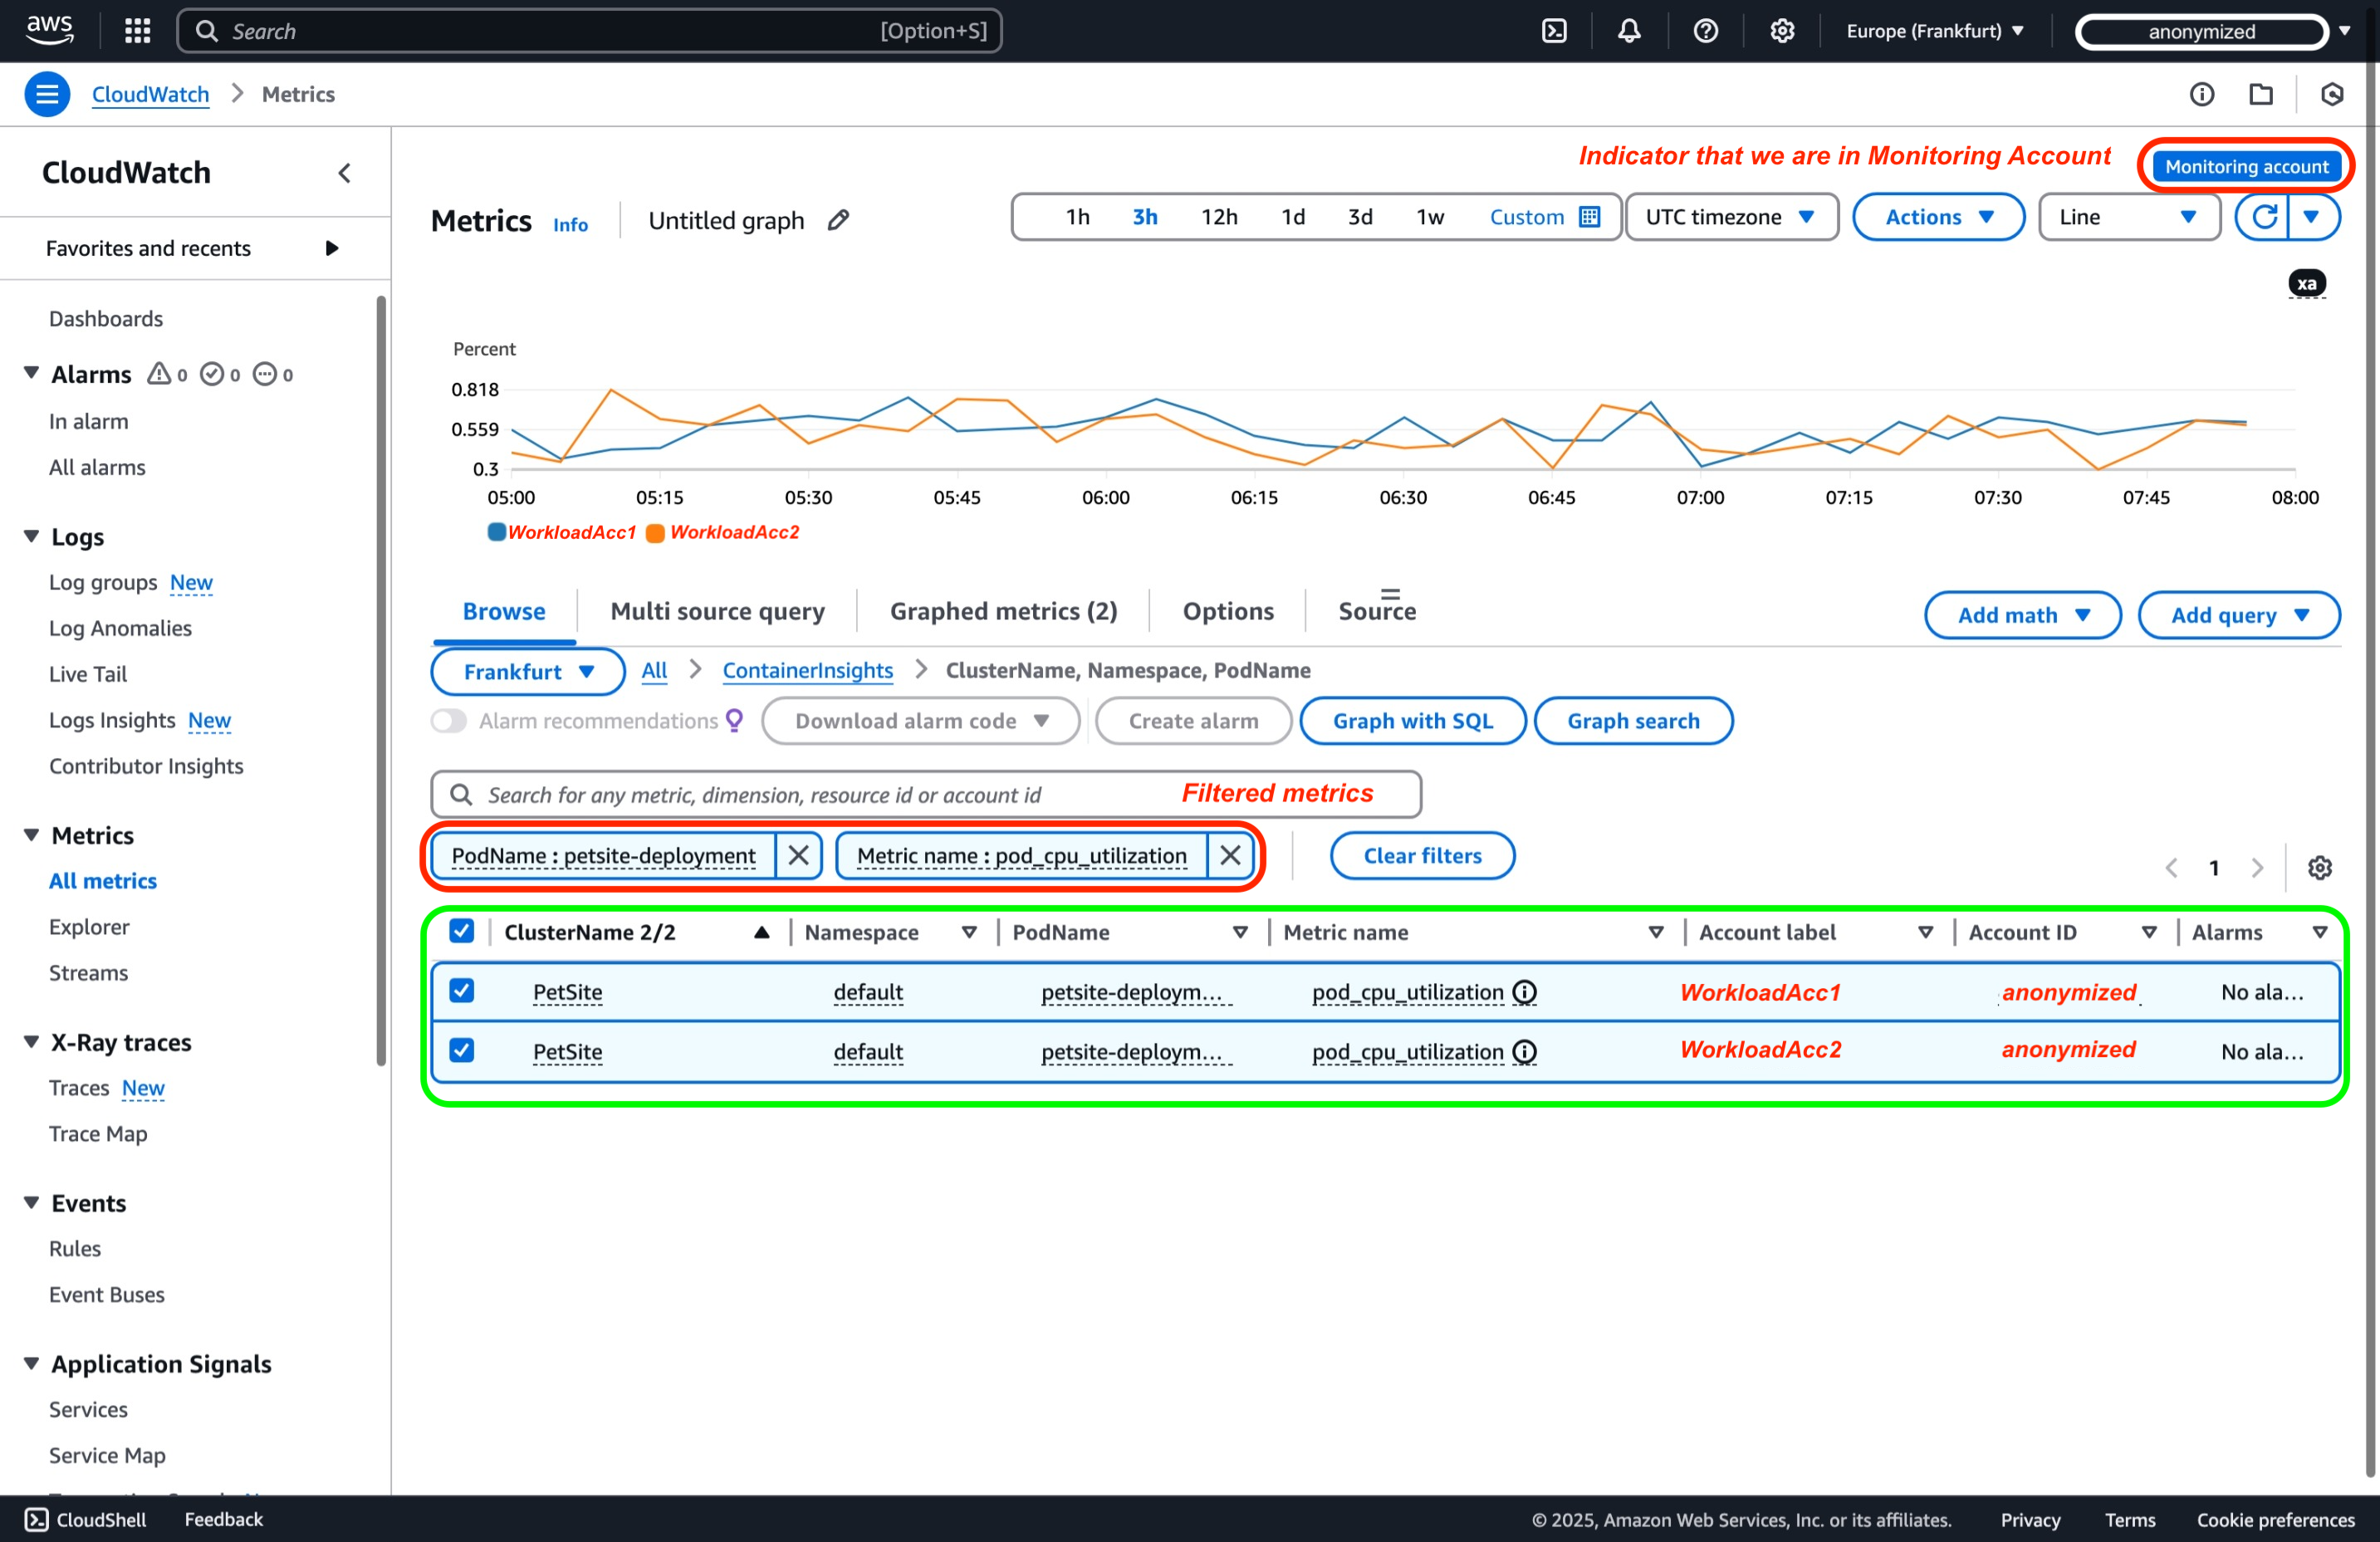2380x1542 pixels.
Task: Show info for WorkloadAcc1 pod_cpu_utilization
Action: tap(1524, 992)
